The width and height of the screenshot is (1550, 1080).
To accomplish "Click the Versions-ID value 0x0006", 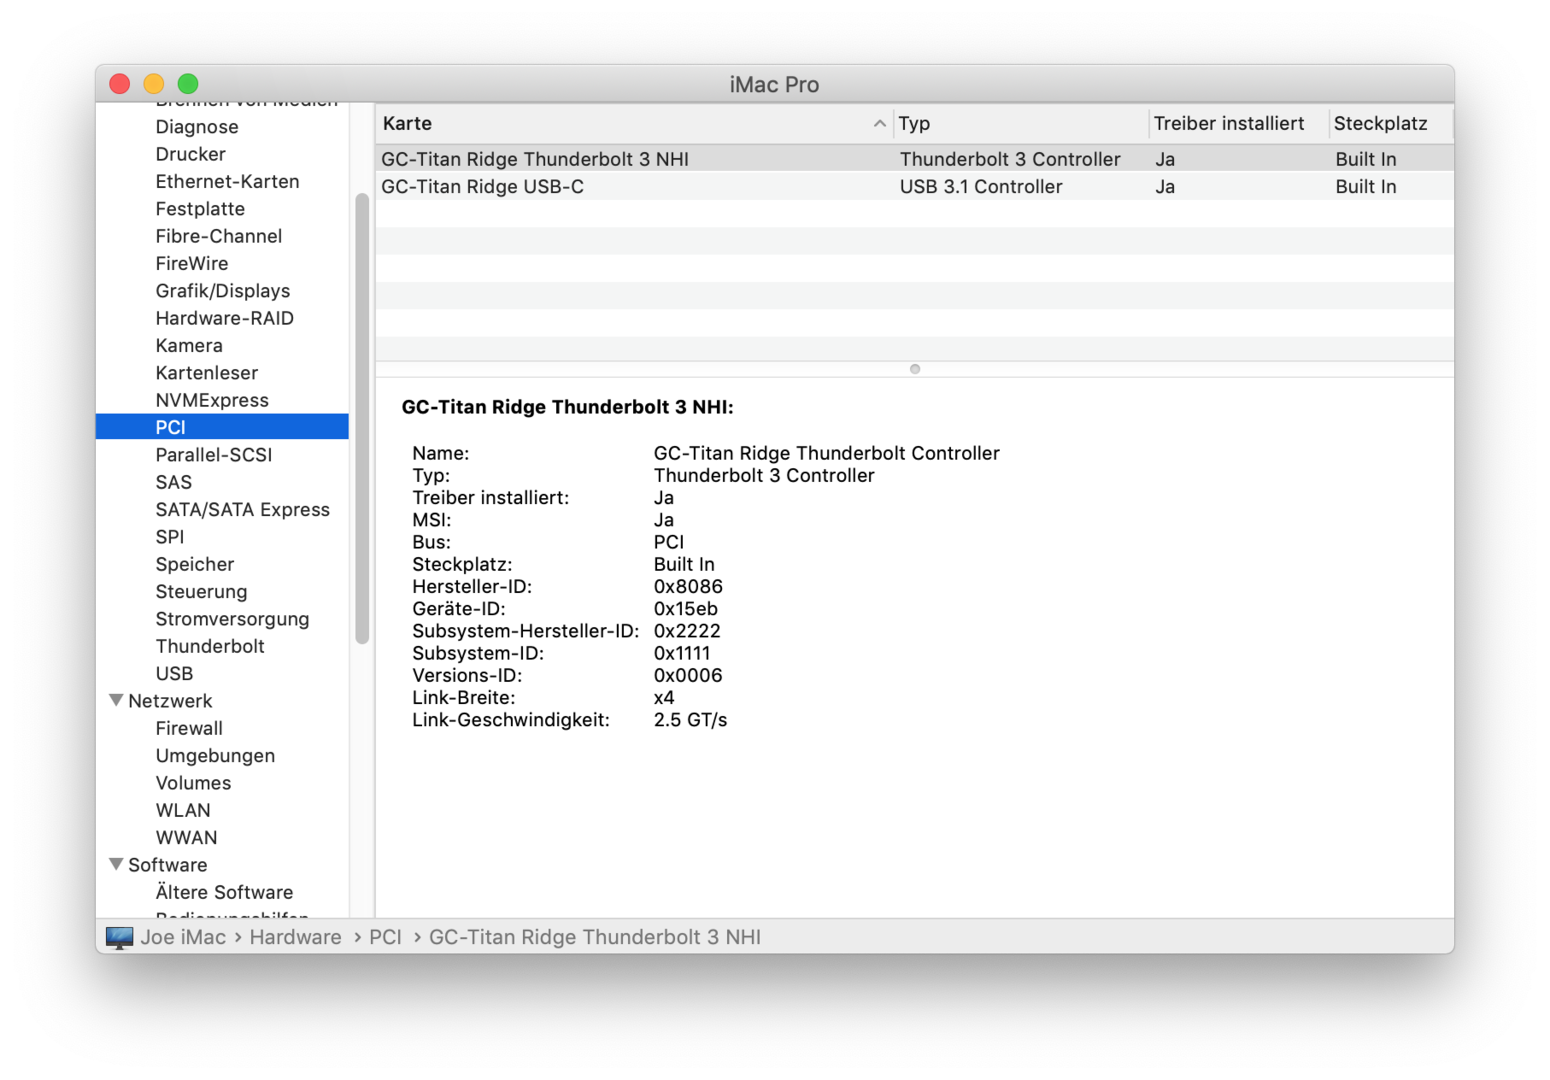I will click(688, 676).
